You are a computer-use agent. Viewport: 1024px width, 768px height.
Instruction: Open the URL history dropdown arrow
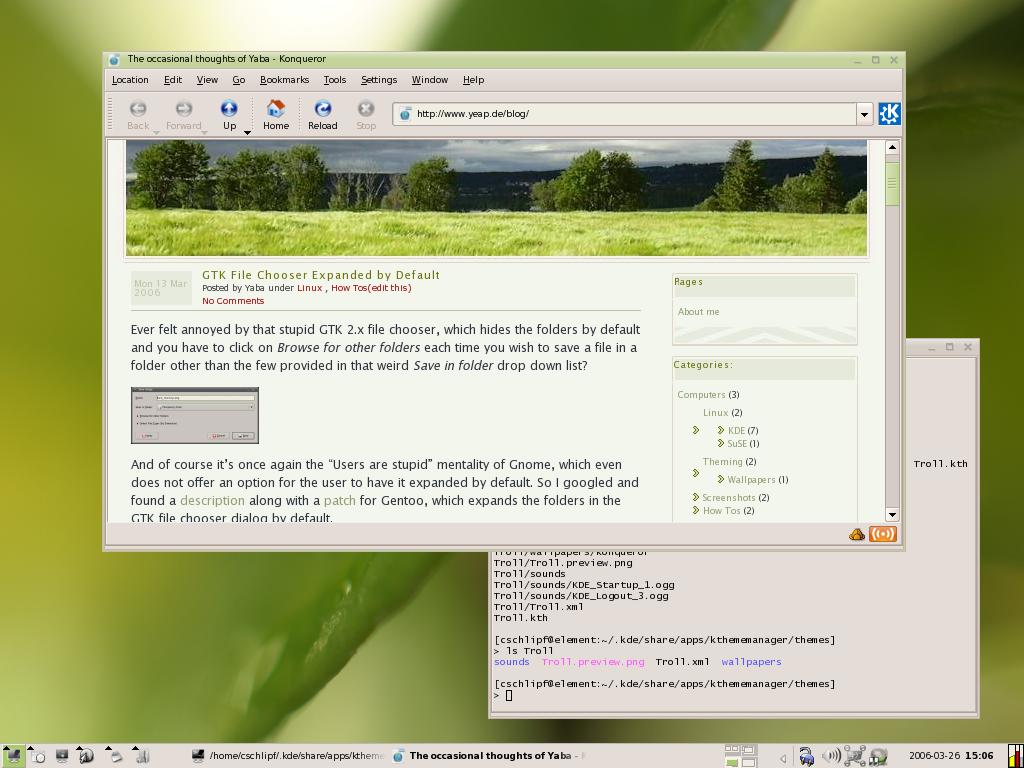click(x=864, y=114)
